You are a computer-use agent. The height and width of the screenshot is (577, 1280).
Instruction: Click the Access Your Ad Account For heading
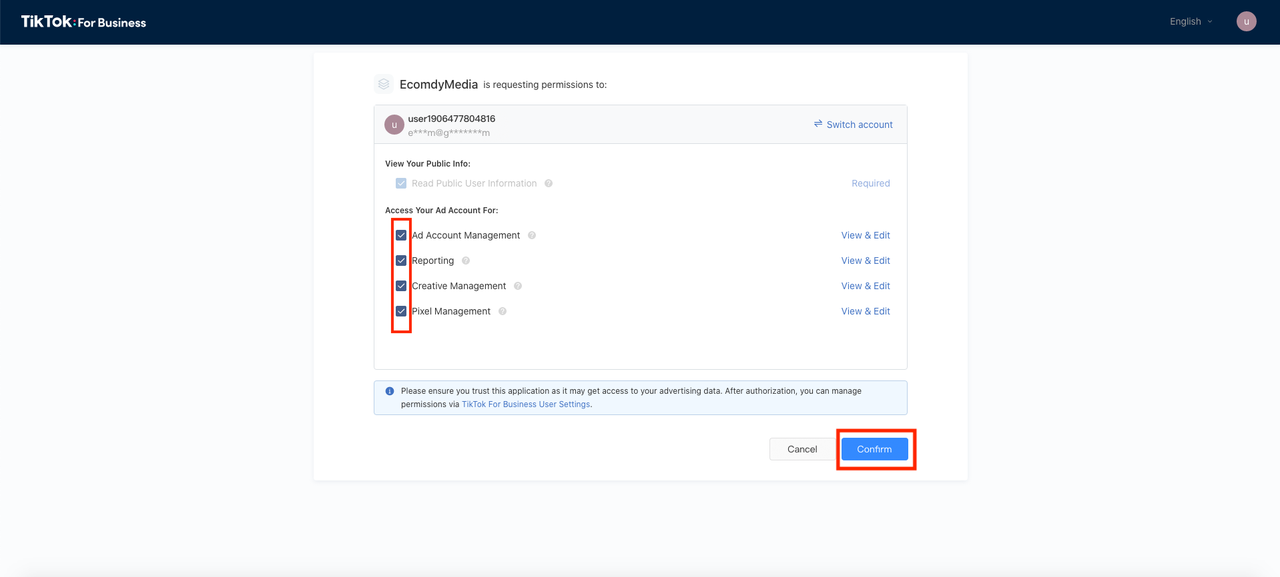tap(441, 210)
